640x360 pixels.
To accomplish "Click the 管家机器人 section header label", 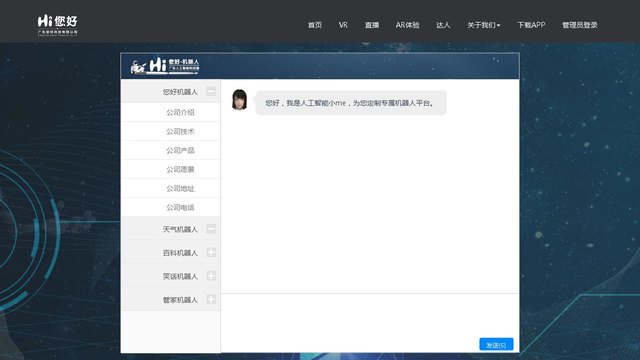I will pos(180,300).
